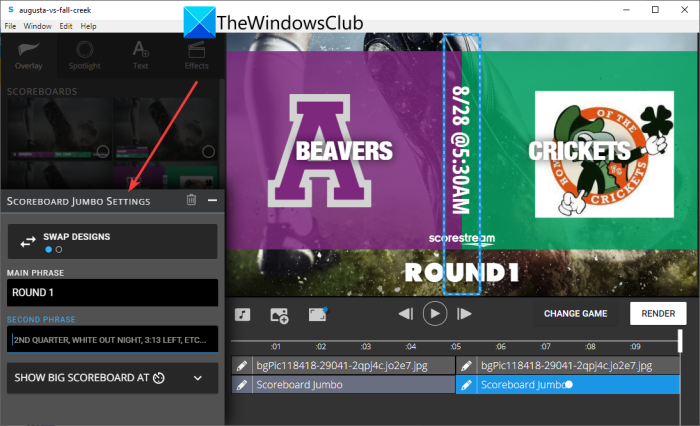Select the first design radio dot
This screenshot has width=700, height=426.
click(x=49, y=250)
